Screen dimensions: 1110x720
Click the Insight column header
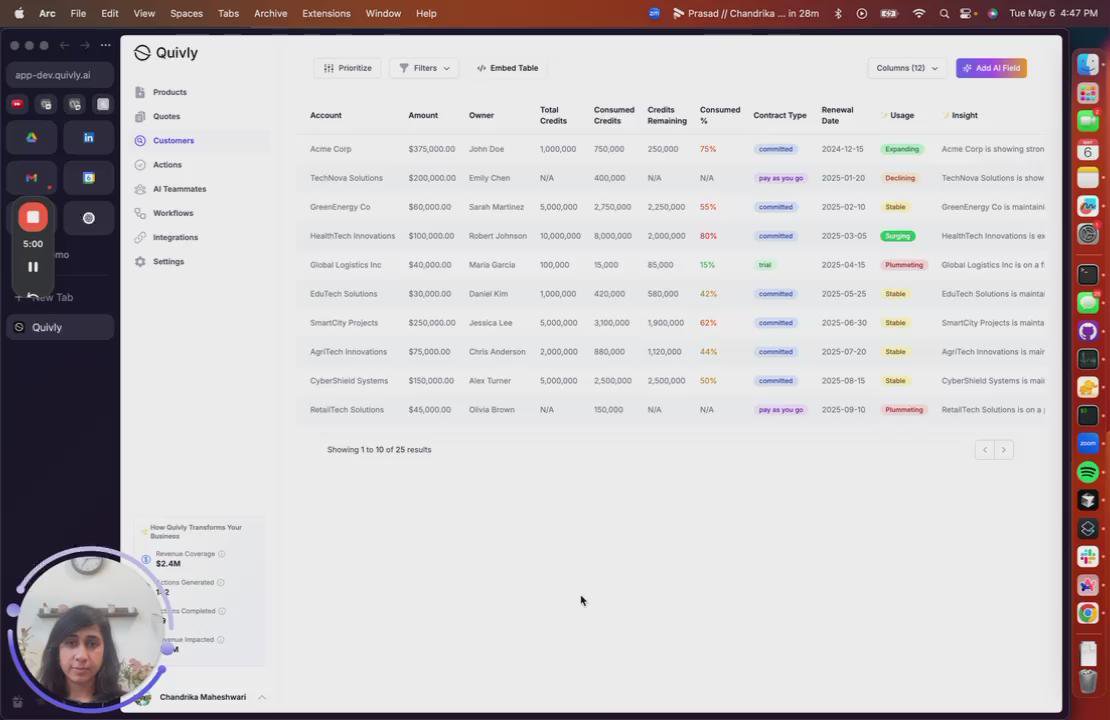click(x=964, y=115)
